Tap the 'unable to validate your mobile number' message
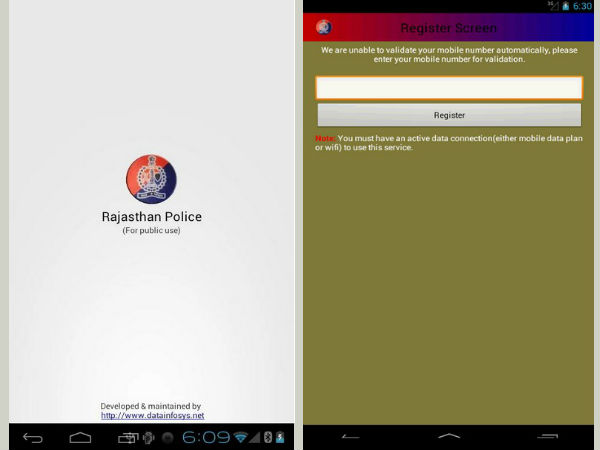Viewport: 600px width, 450px height. (x=449, y=55)
